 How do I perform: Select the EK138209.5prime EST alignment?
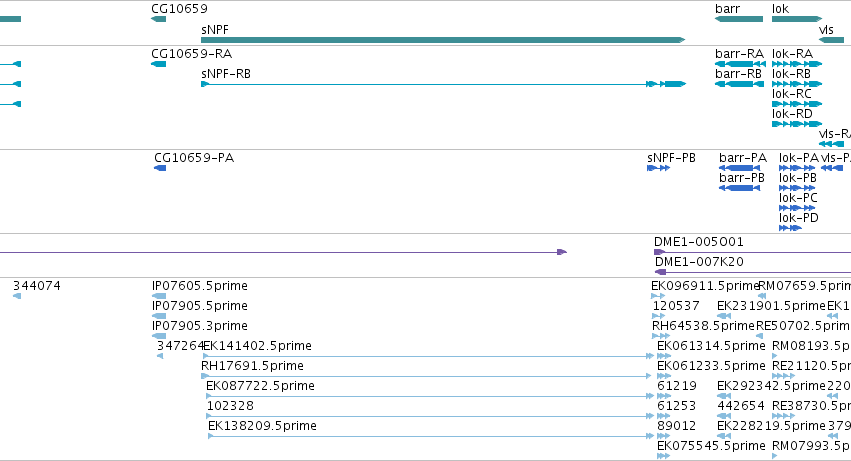(431, 435)
